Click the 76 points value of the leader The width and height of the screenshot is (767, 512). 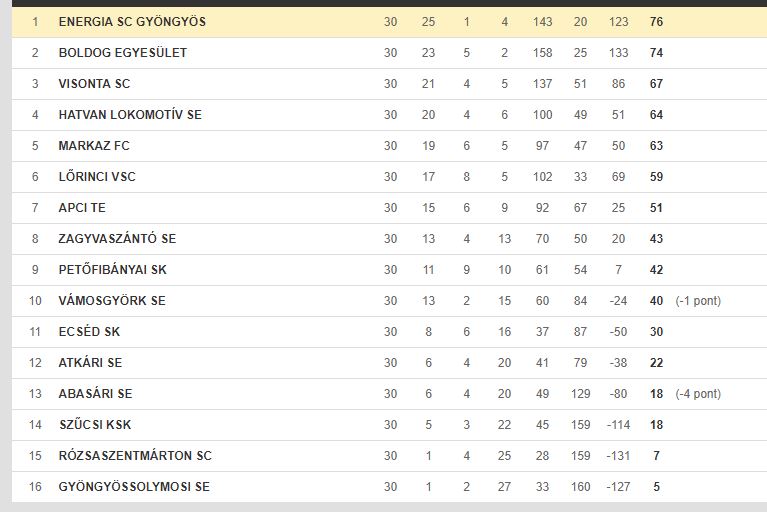[x=656, y=22]
